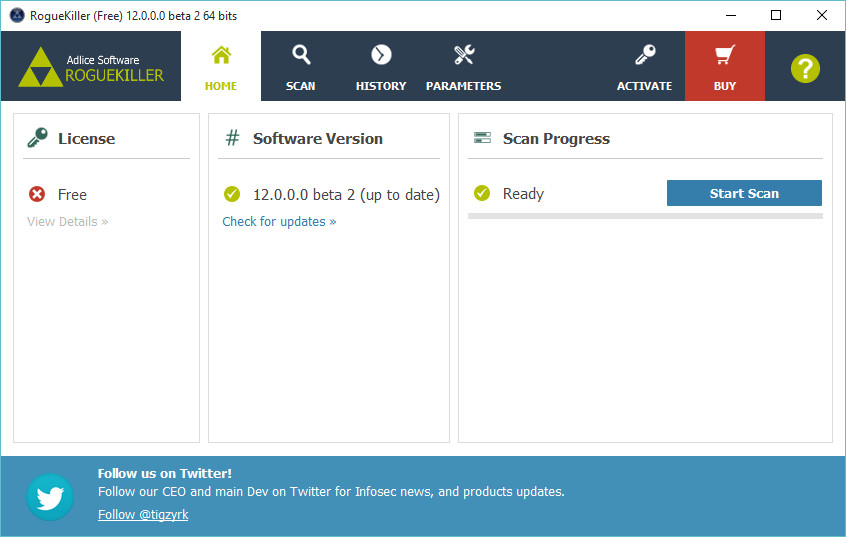
Task: Start a scan with Start Scan button
Action: [744, 193]
